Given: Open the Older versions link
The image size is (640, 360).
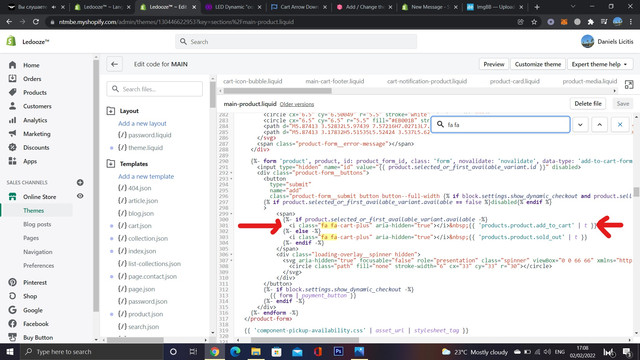Looking at the screenshot, I should coord(297,104).
